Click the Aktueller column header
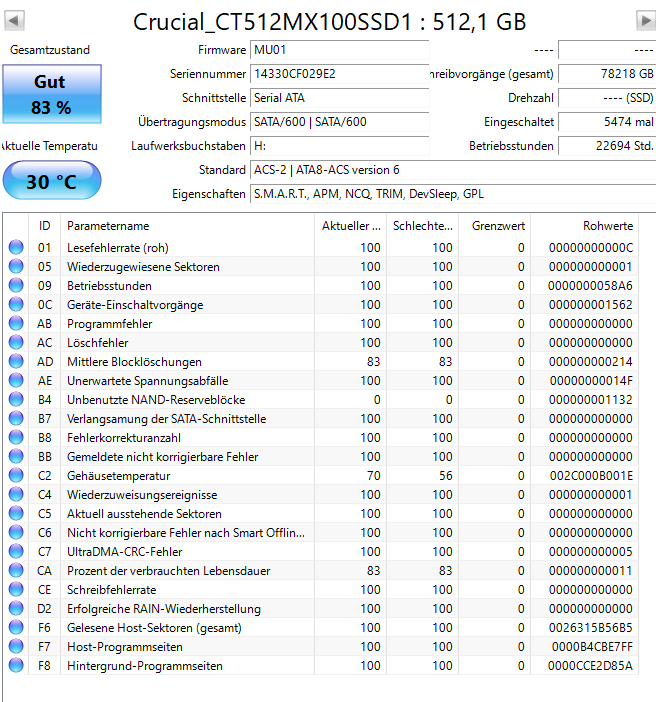656x702 pixels. 351,226
